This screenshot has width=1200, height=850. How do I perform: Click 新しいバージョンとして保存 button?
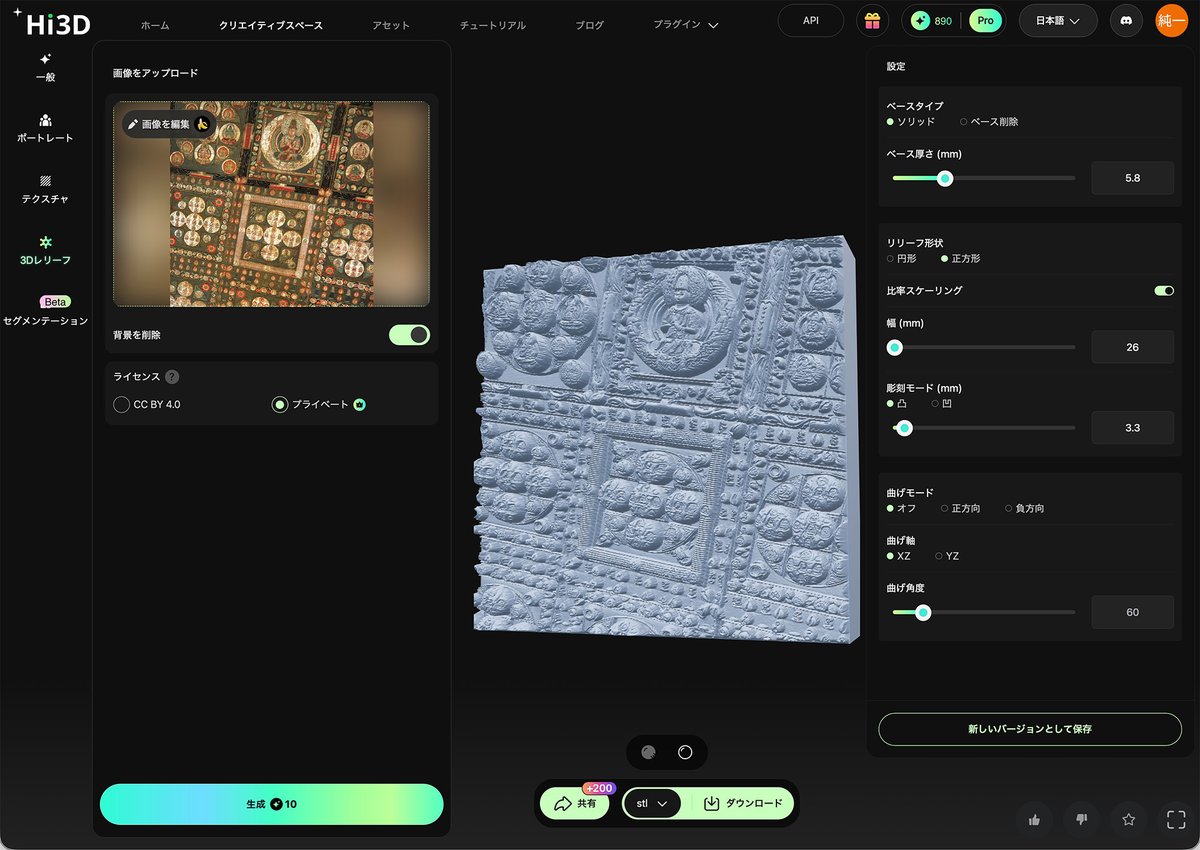coord(1030,729)
